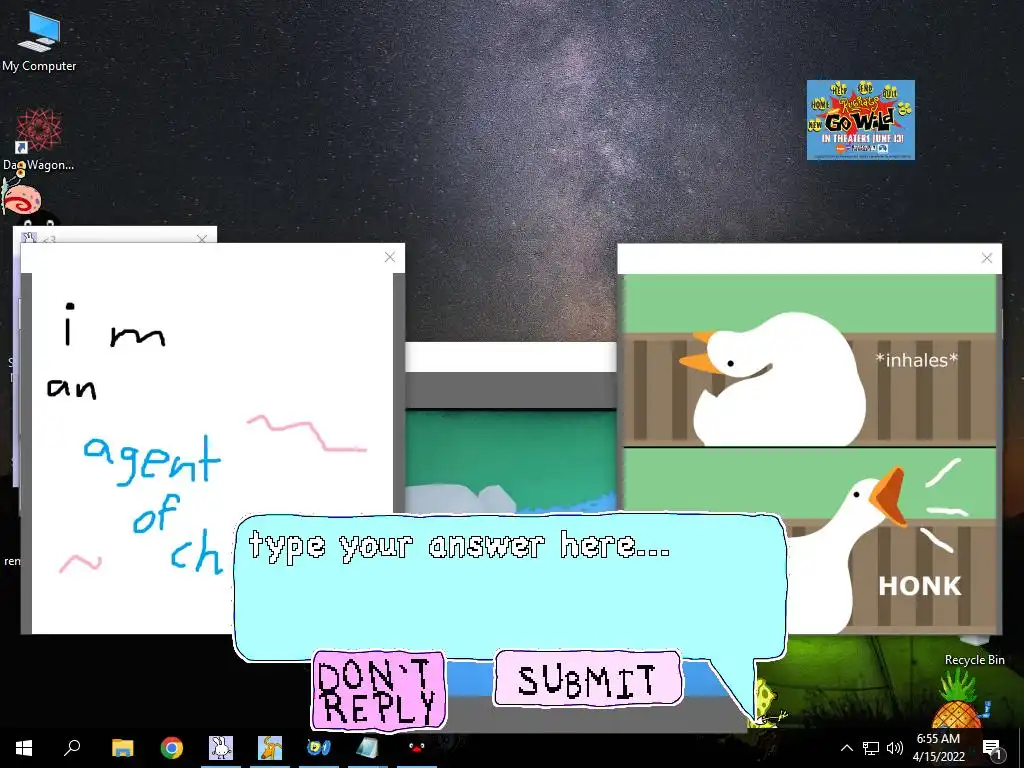Viewport: 1024px width, 768px height.
Task: Switch to the blue-yellow eyes taskbar app
Action: point(319,748)
